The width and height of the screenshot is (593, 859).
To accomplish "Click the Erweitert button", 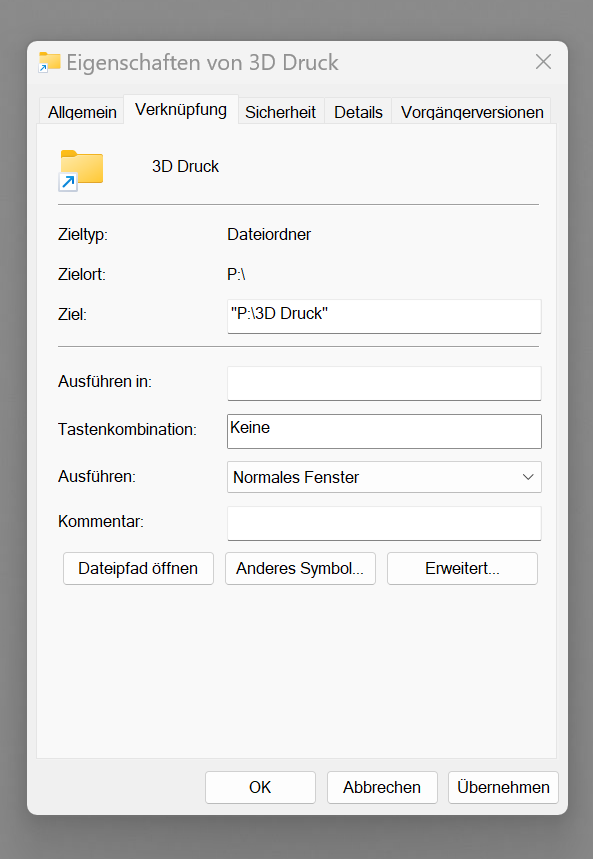I will (x=462, y=568).
